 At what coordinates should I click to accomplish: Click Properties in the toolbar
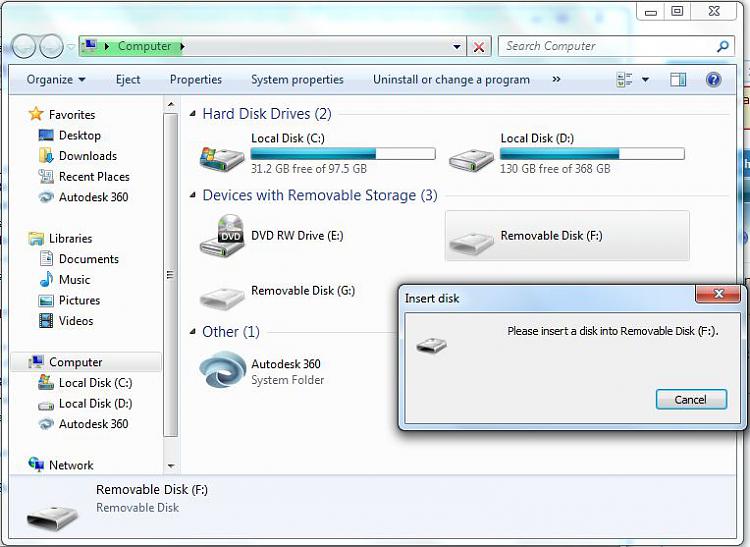click(196, 79)
